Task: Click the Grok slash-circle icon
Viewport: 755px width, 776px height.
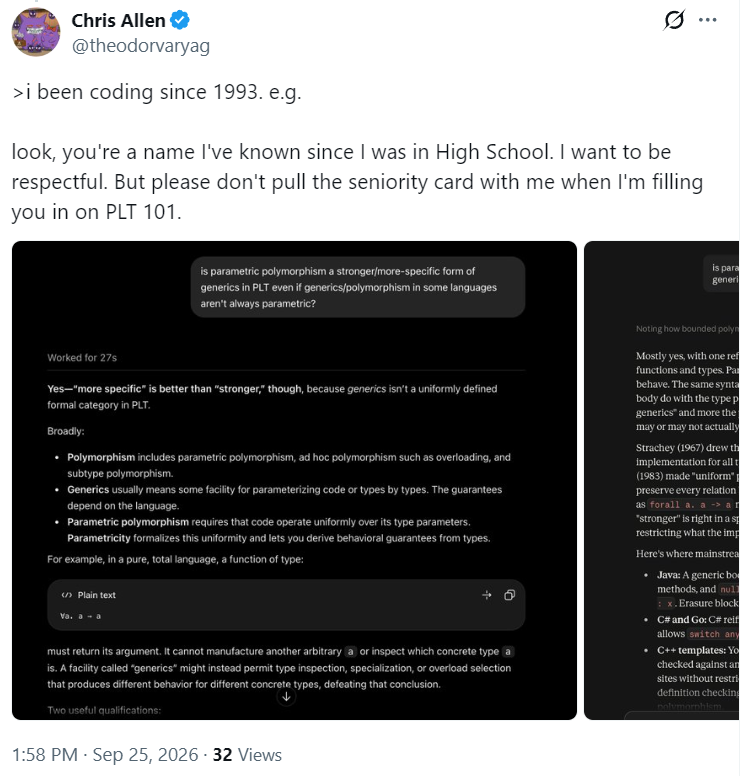Action: coord(674,20)
